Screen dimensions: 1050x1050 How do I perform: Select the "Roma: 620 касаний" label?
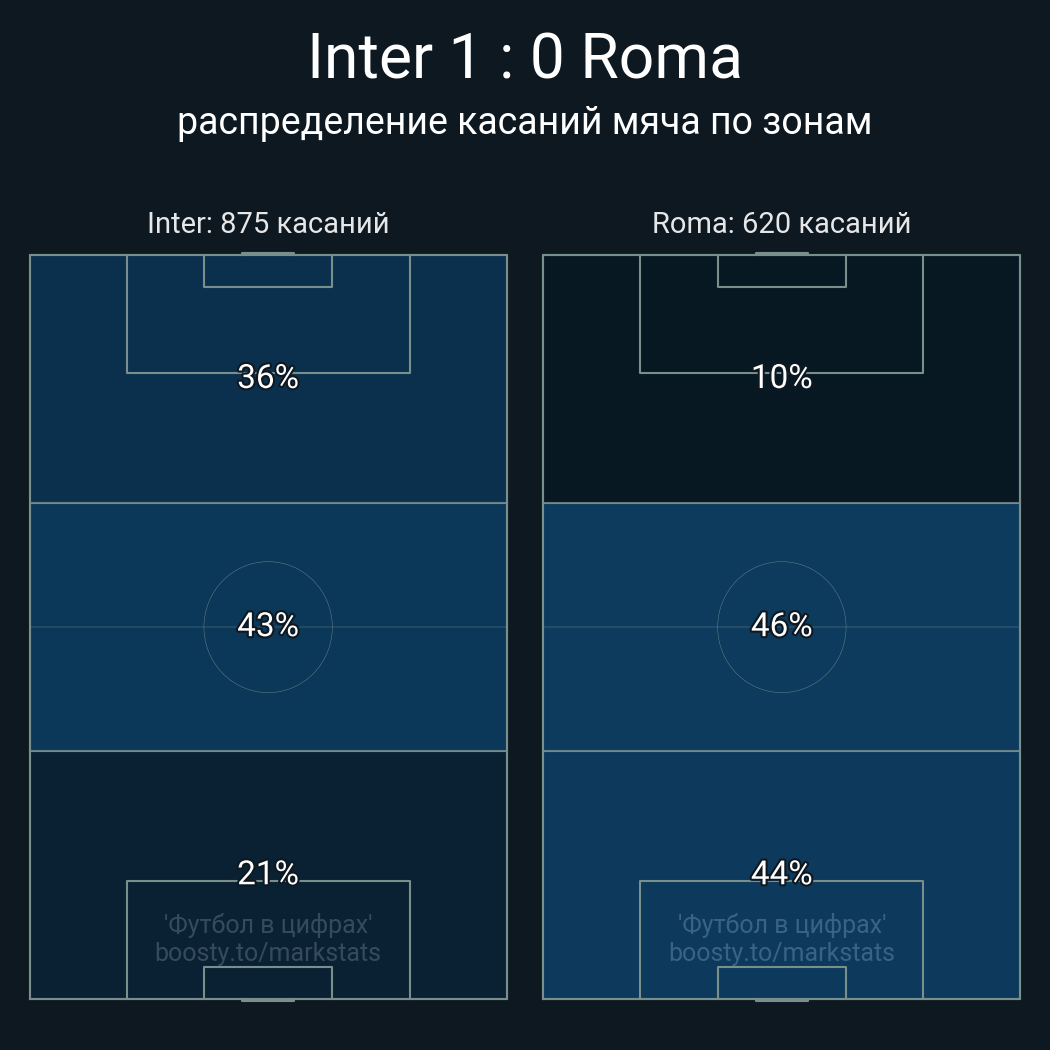[x=781, y=223]
